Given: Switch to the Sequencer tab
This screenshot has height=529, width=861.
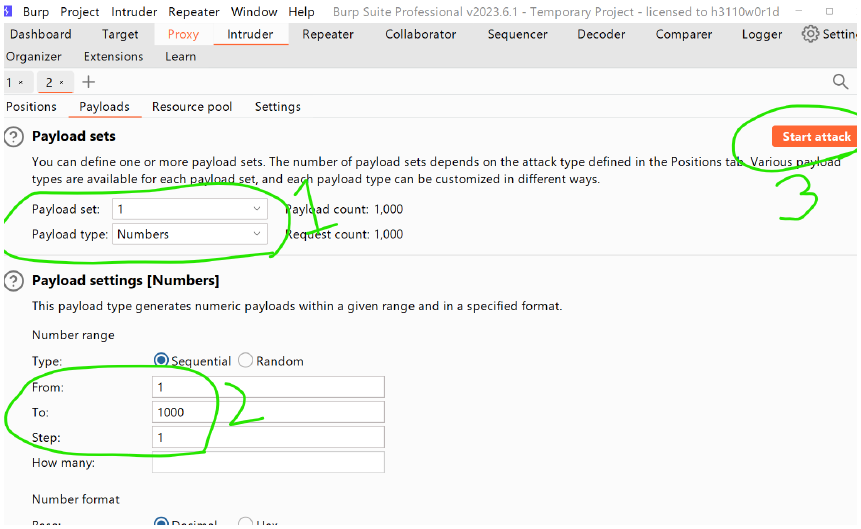Looking at the screenshot, I should [x=518, y=34].
